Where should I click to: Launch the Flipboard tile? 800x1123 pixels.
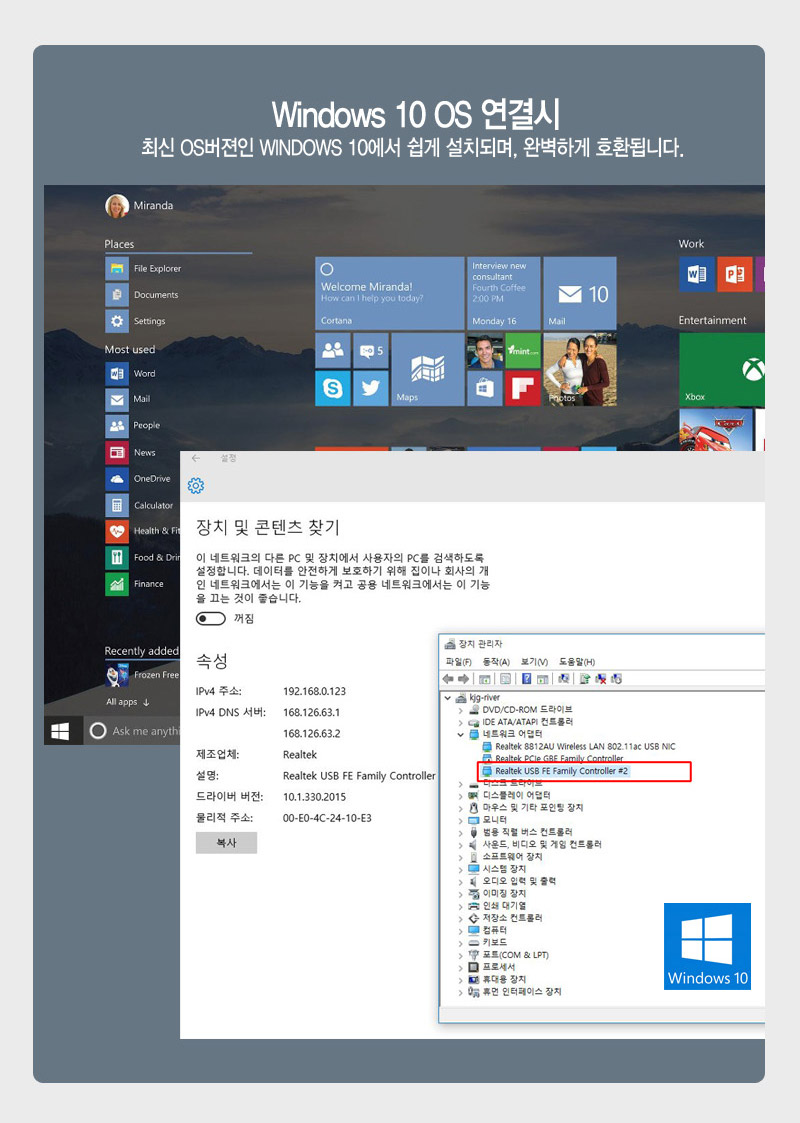(523, 388)
